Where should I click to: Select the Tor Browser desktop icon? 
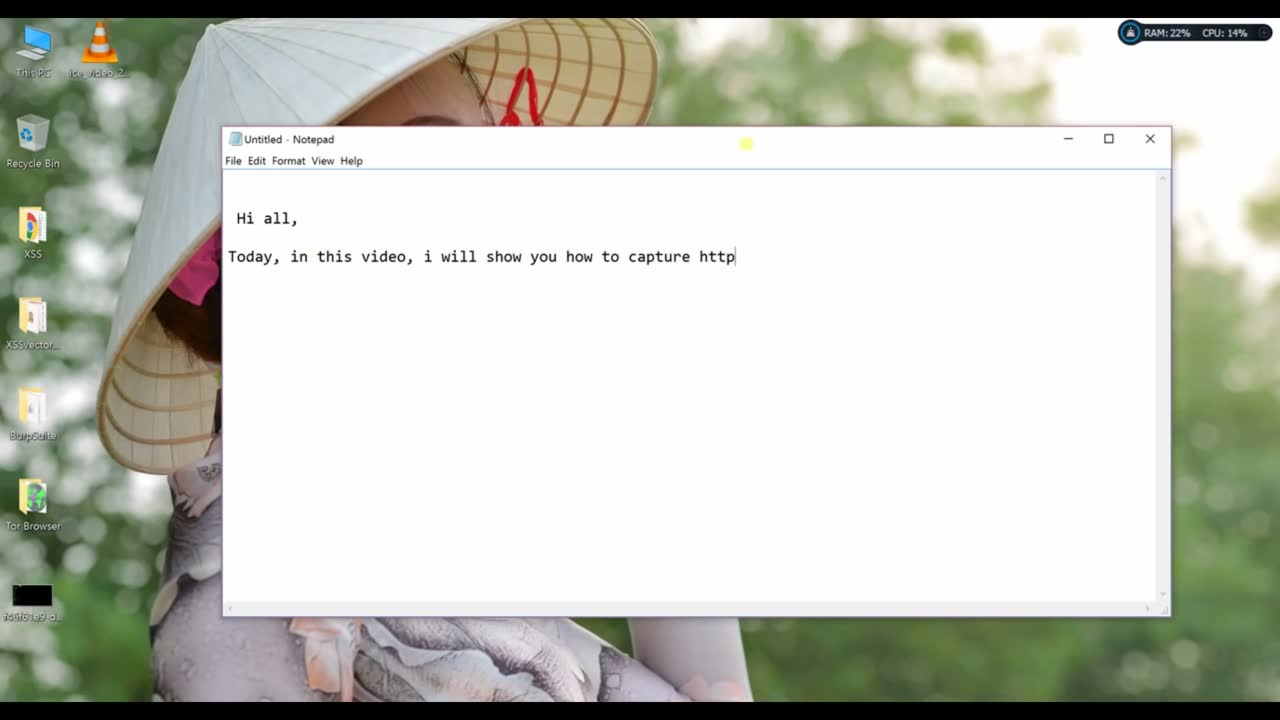point(33,505)
